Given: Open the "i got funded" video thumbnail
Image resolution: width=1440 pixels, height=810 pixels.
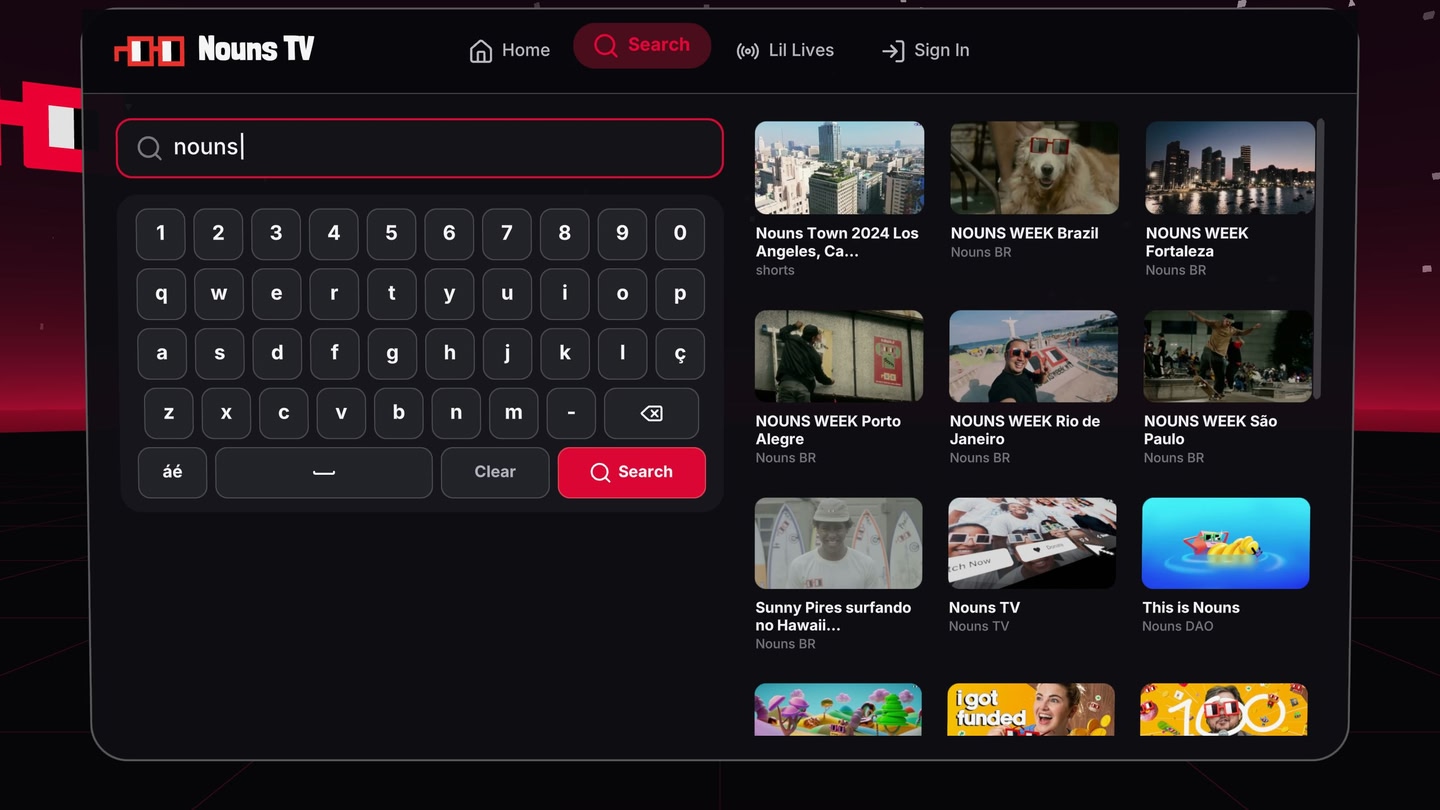Looking at the screenshot, I should coord(1031,709).
